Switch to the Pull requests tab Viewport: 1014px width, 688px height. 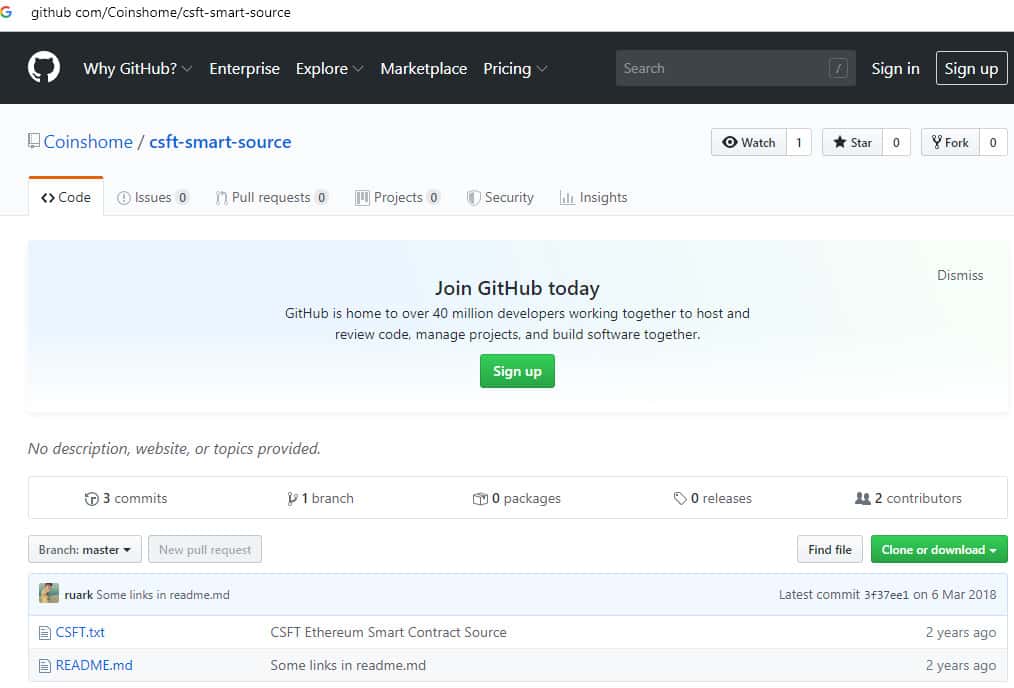click(x=271, y=198)
